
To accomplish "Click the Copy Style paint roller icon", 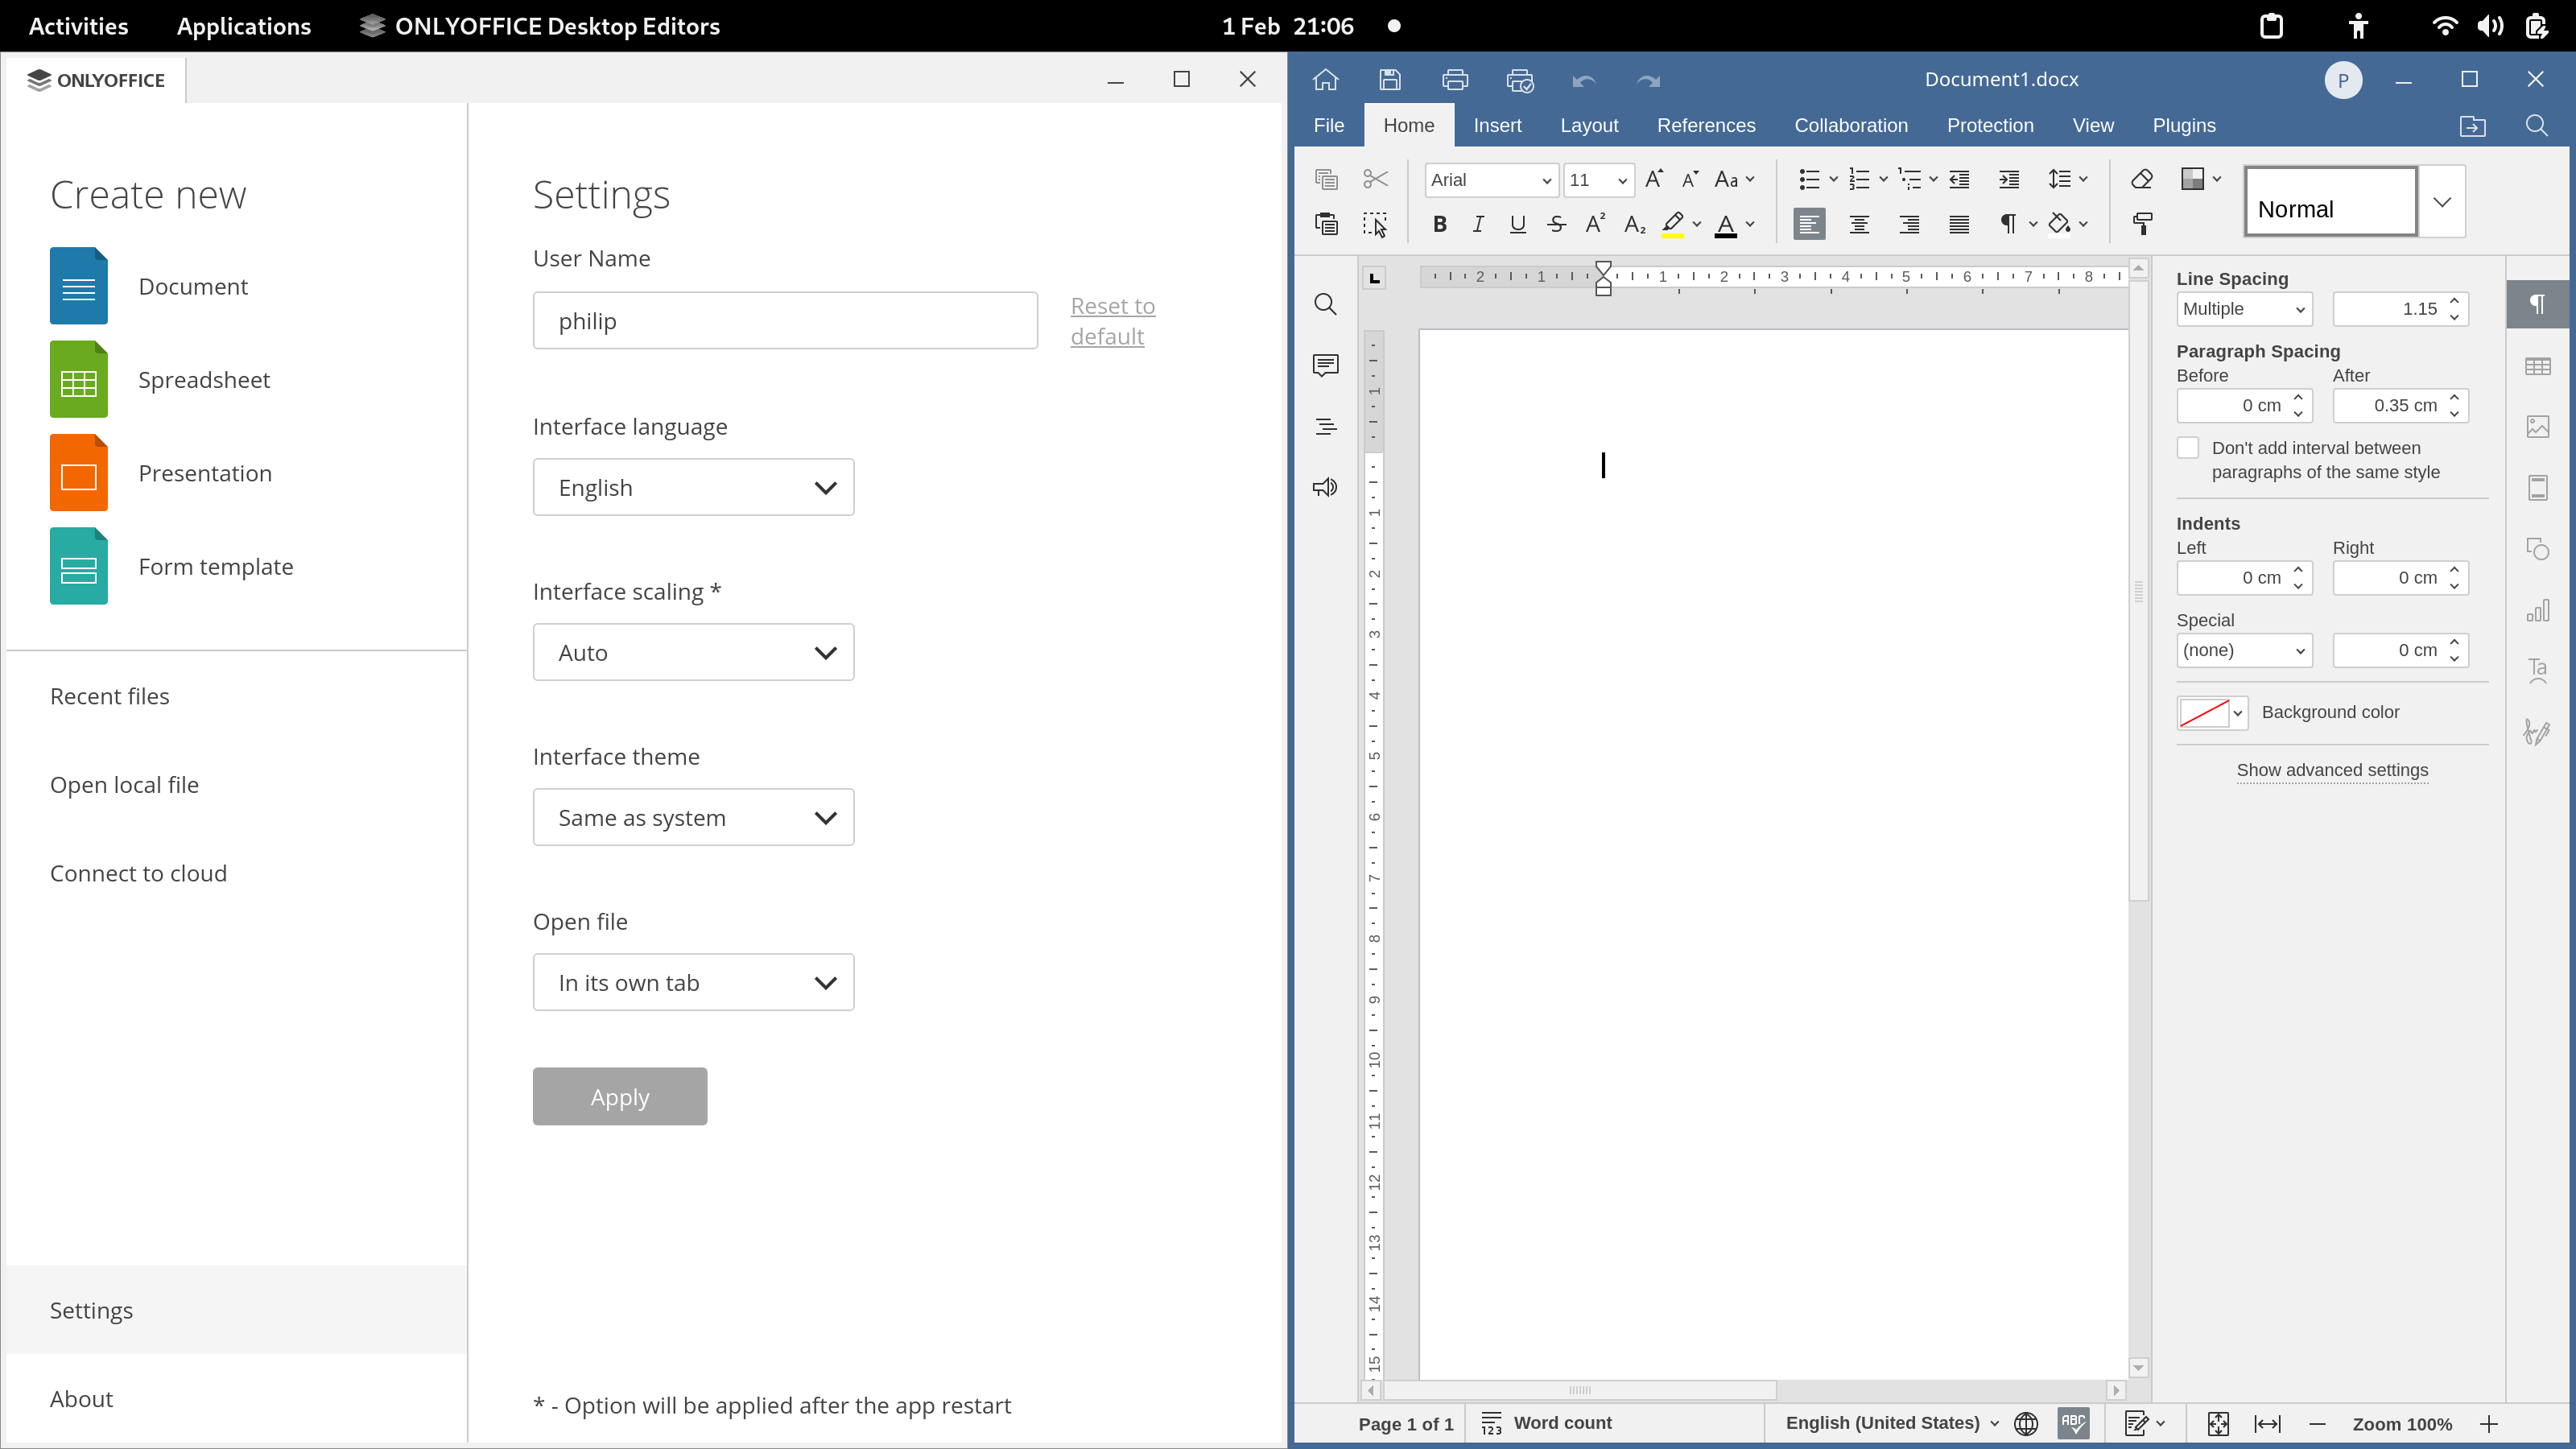I will [2142, 224].
